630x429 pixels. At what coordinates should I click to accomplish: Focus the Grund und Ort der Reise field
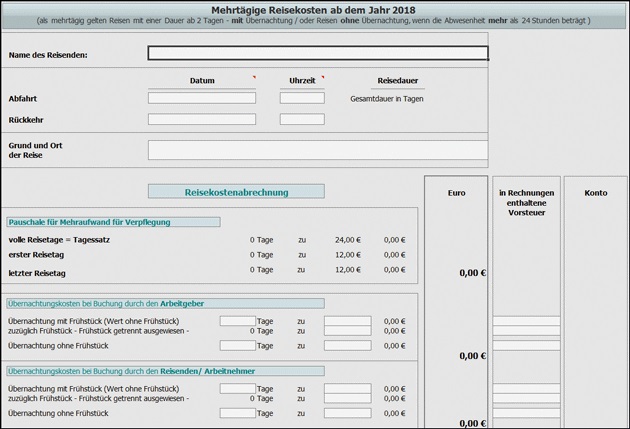coord(318,150)
